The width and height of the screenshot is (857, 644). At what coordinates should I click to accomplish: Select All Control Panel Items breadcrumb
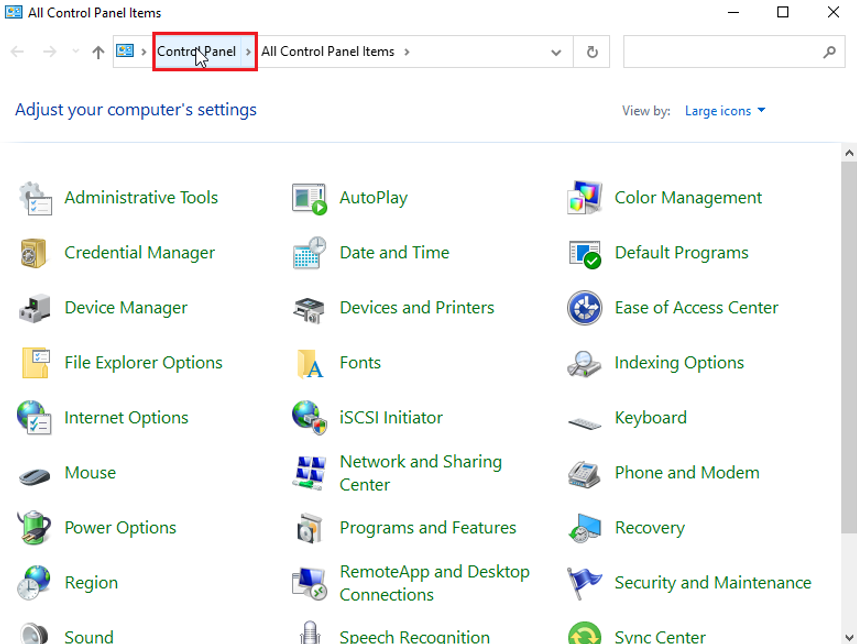(327, 52)
